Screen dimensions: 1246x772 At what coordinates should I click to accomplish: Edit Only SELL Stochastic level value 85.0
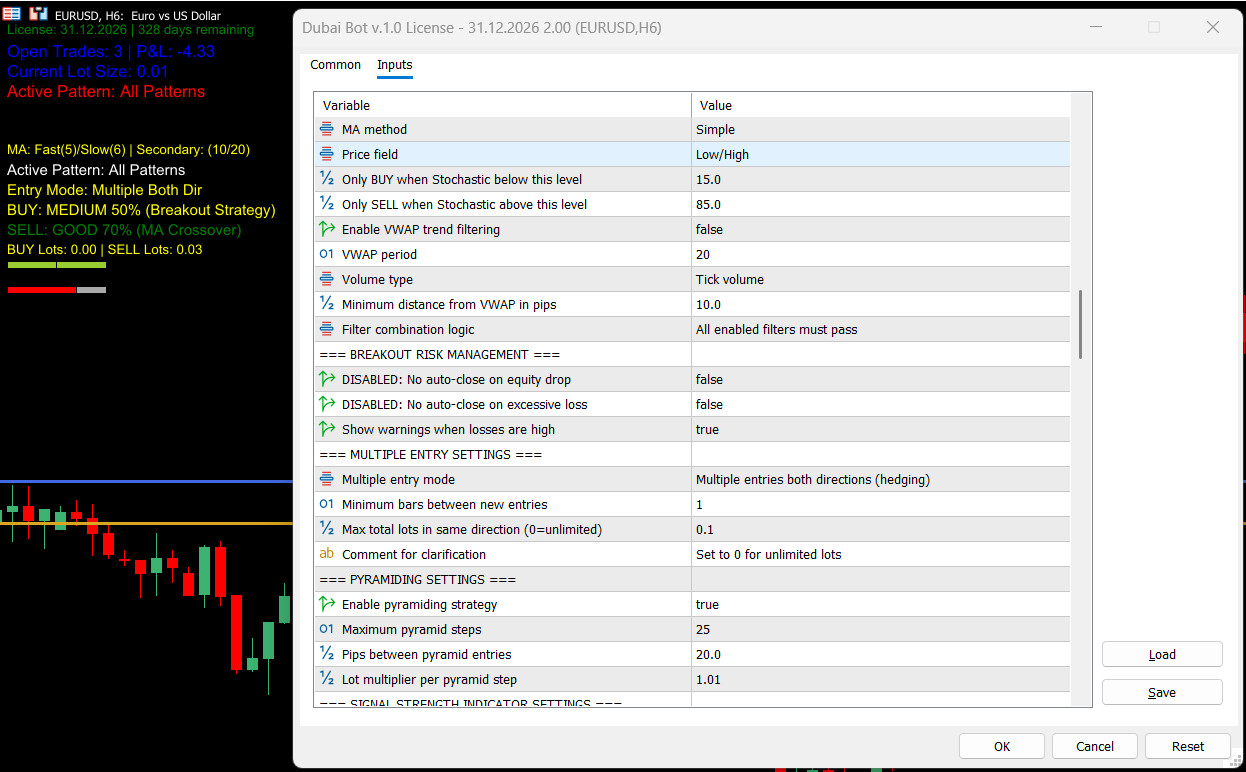click(881, 204)
